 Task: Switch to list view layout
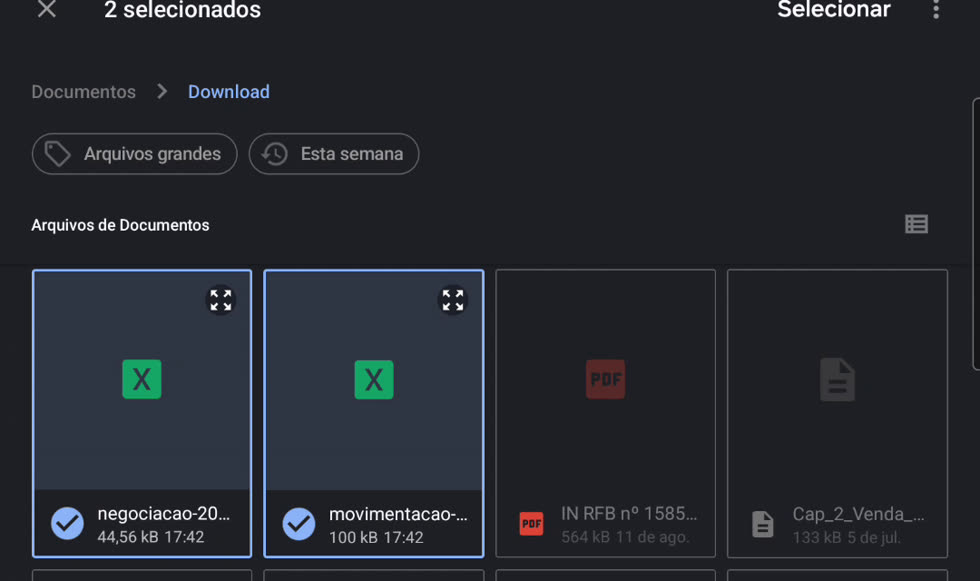tap(916, 224)
